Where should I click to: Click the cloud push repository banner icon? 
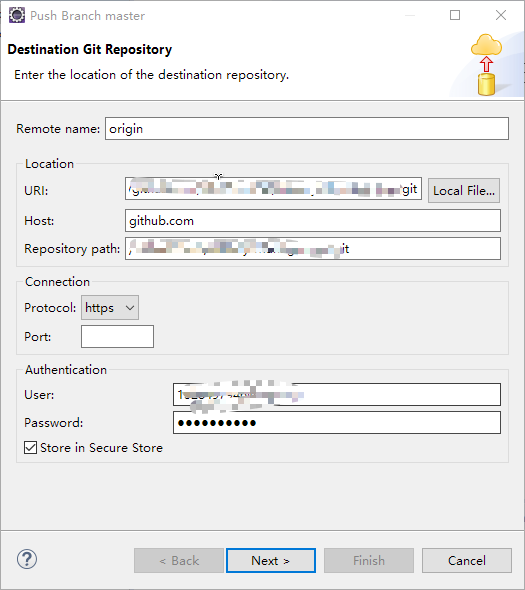click(x=486, y=64)
